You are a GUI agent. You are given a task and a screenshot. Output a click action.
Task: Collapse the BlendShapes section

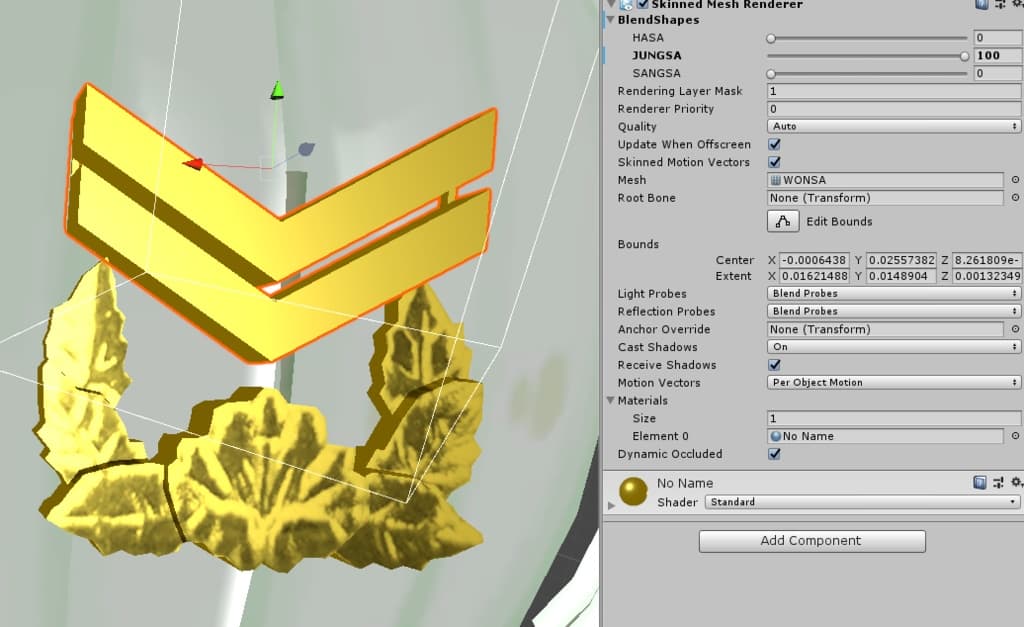pos(611,20)
